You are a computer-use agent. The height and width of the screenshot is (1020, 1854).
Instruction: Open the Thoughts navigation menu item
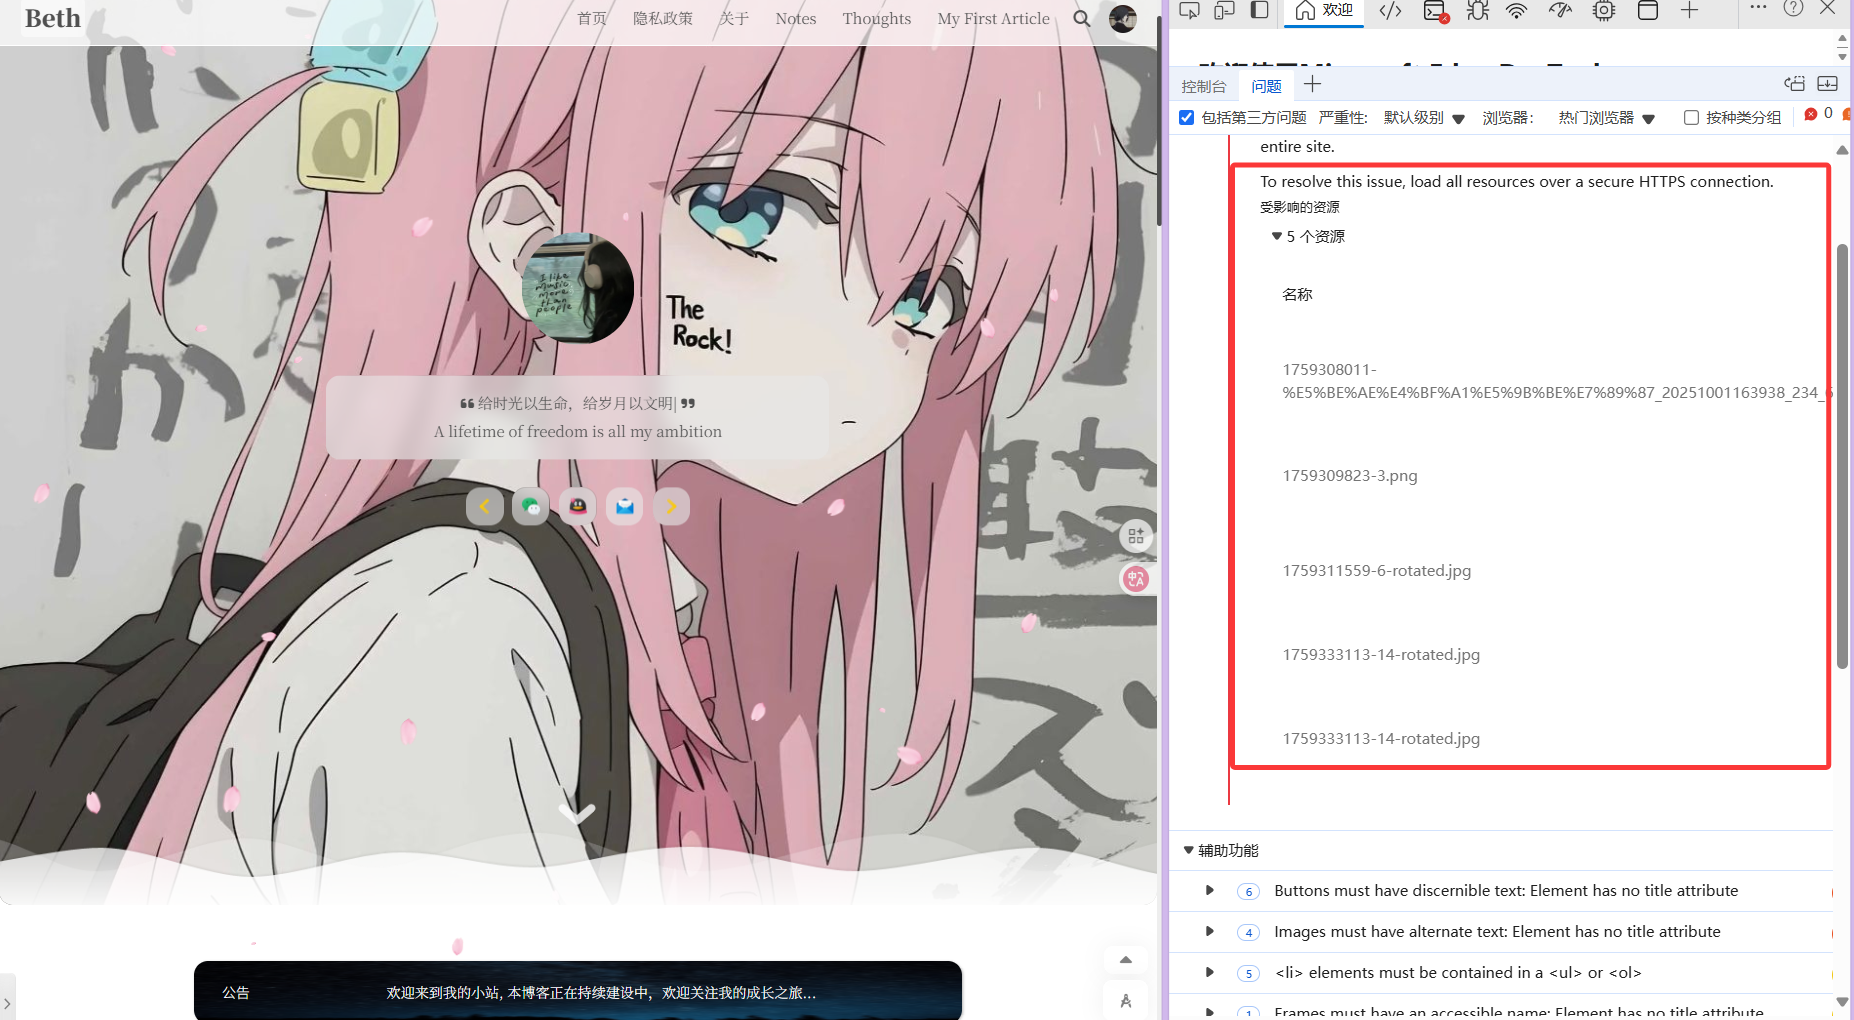click(x=876, y=19)
